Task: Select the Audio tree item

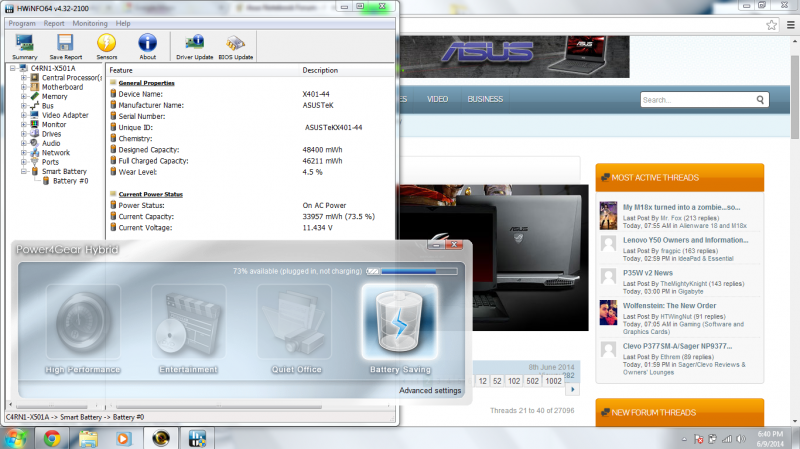Action: coord(51,143)
